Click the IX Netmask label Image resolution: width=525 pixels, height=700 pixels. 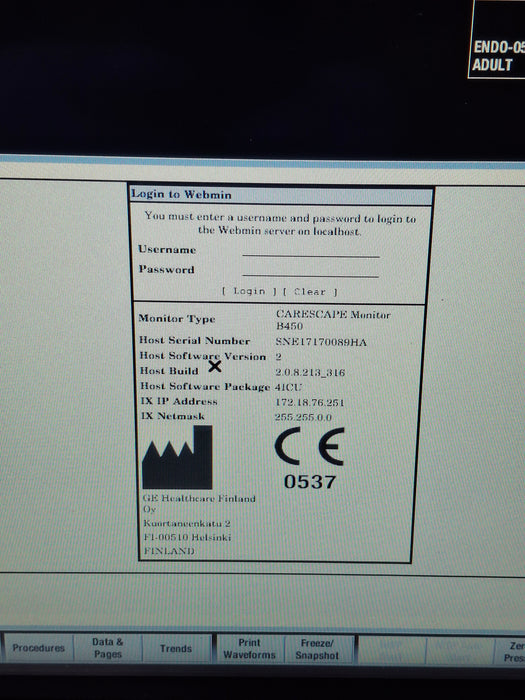[172, 416]
